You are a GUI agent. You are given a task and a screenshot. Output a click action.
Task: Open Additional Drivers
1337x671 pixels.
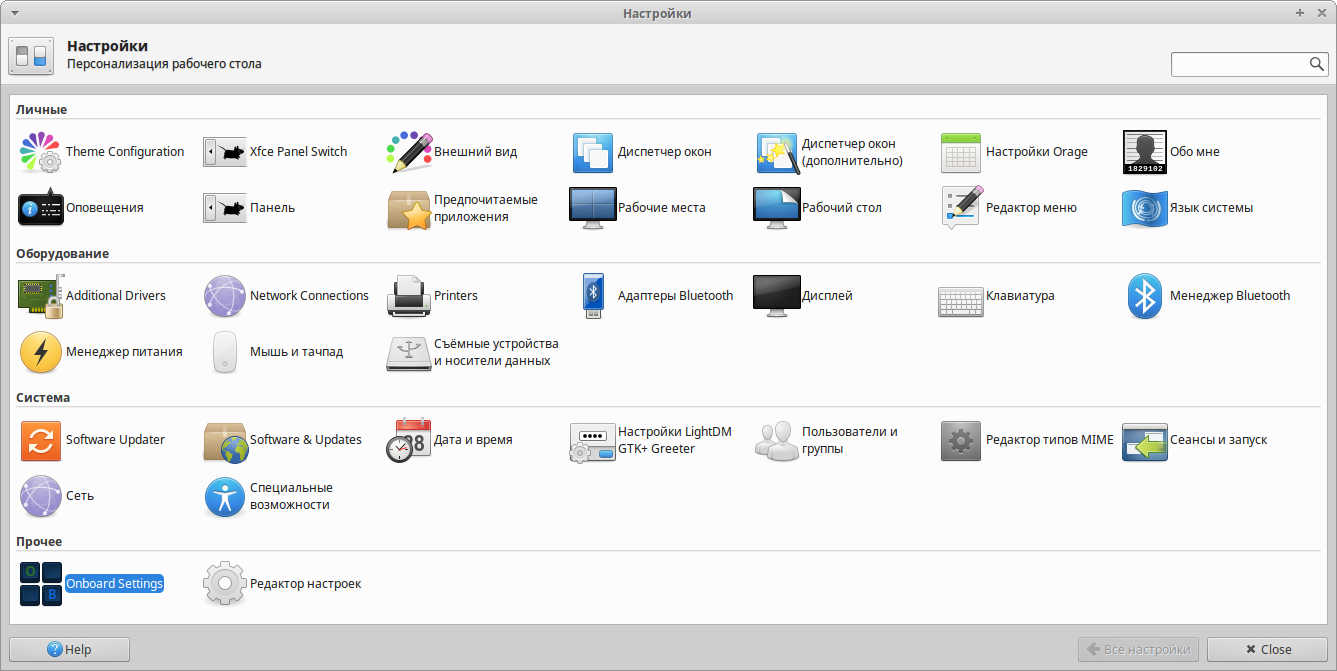tap(92, 296)
